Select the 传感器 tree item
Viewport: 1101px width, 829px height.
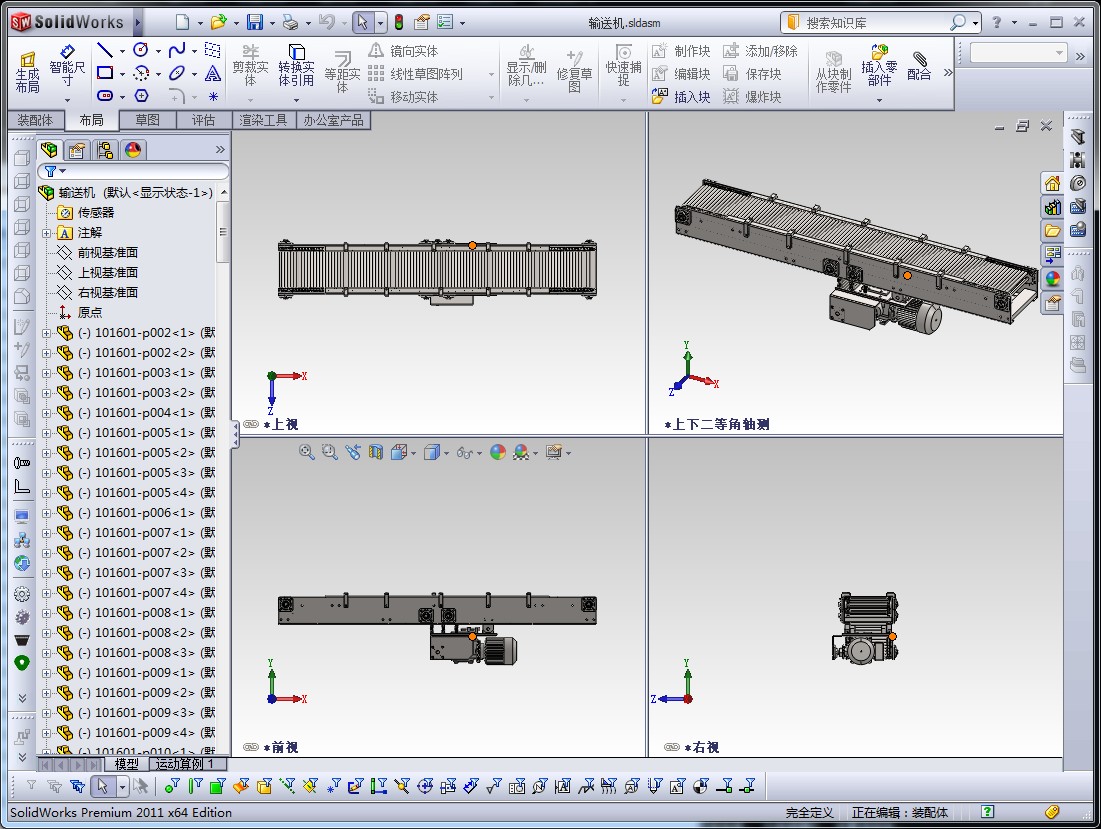click(95, 213)
